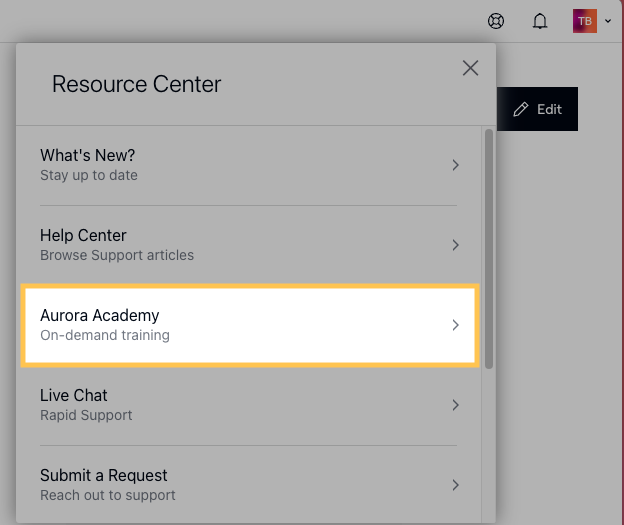Click the Resource Center scrollbar thumb

489,249
